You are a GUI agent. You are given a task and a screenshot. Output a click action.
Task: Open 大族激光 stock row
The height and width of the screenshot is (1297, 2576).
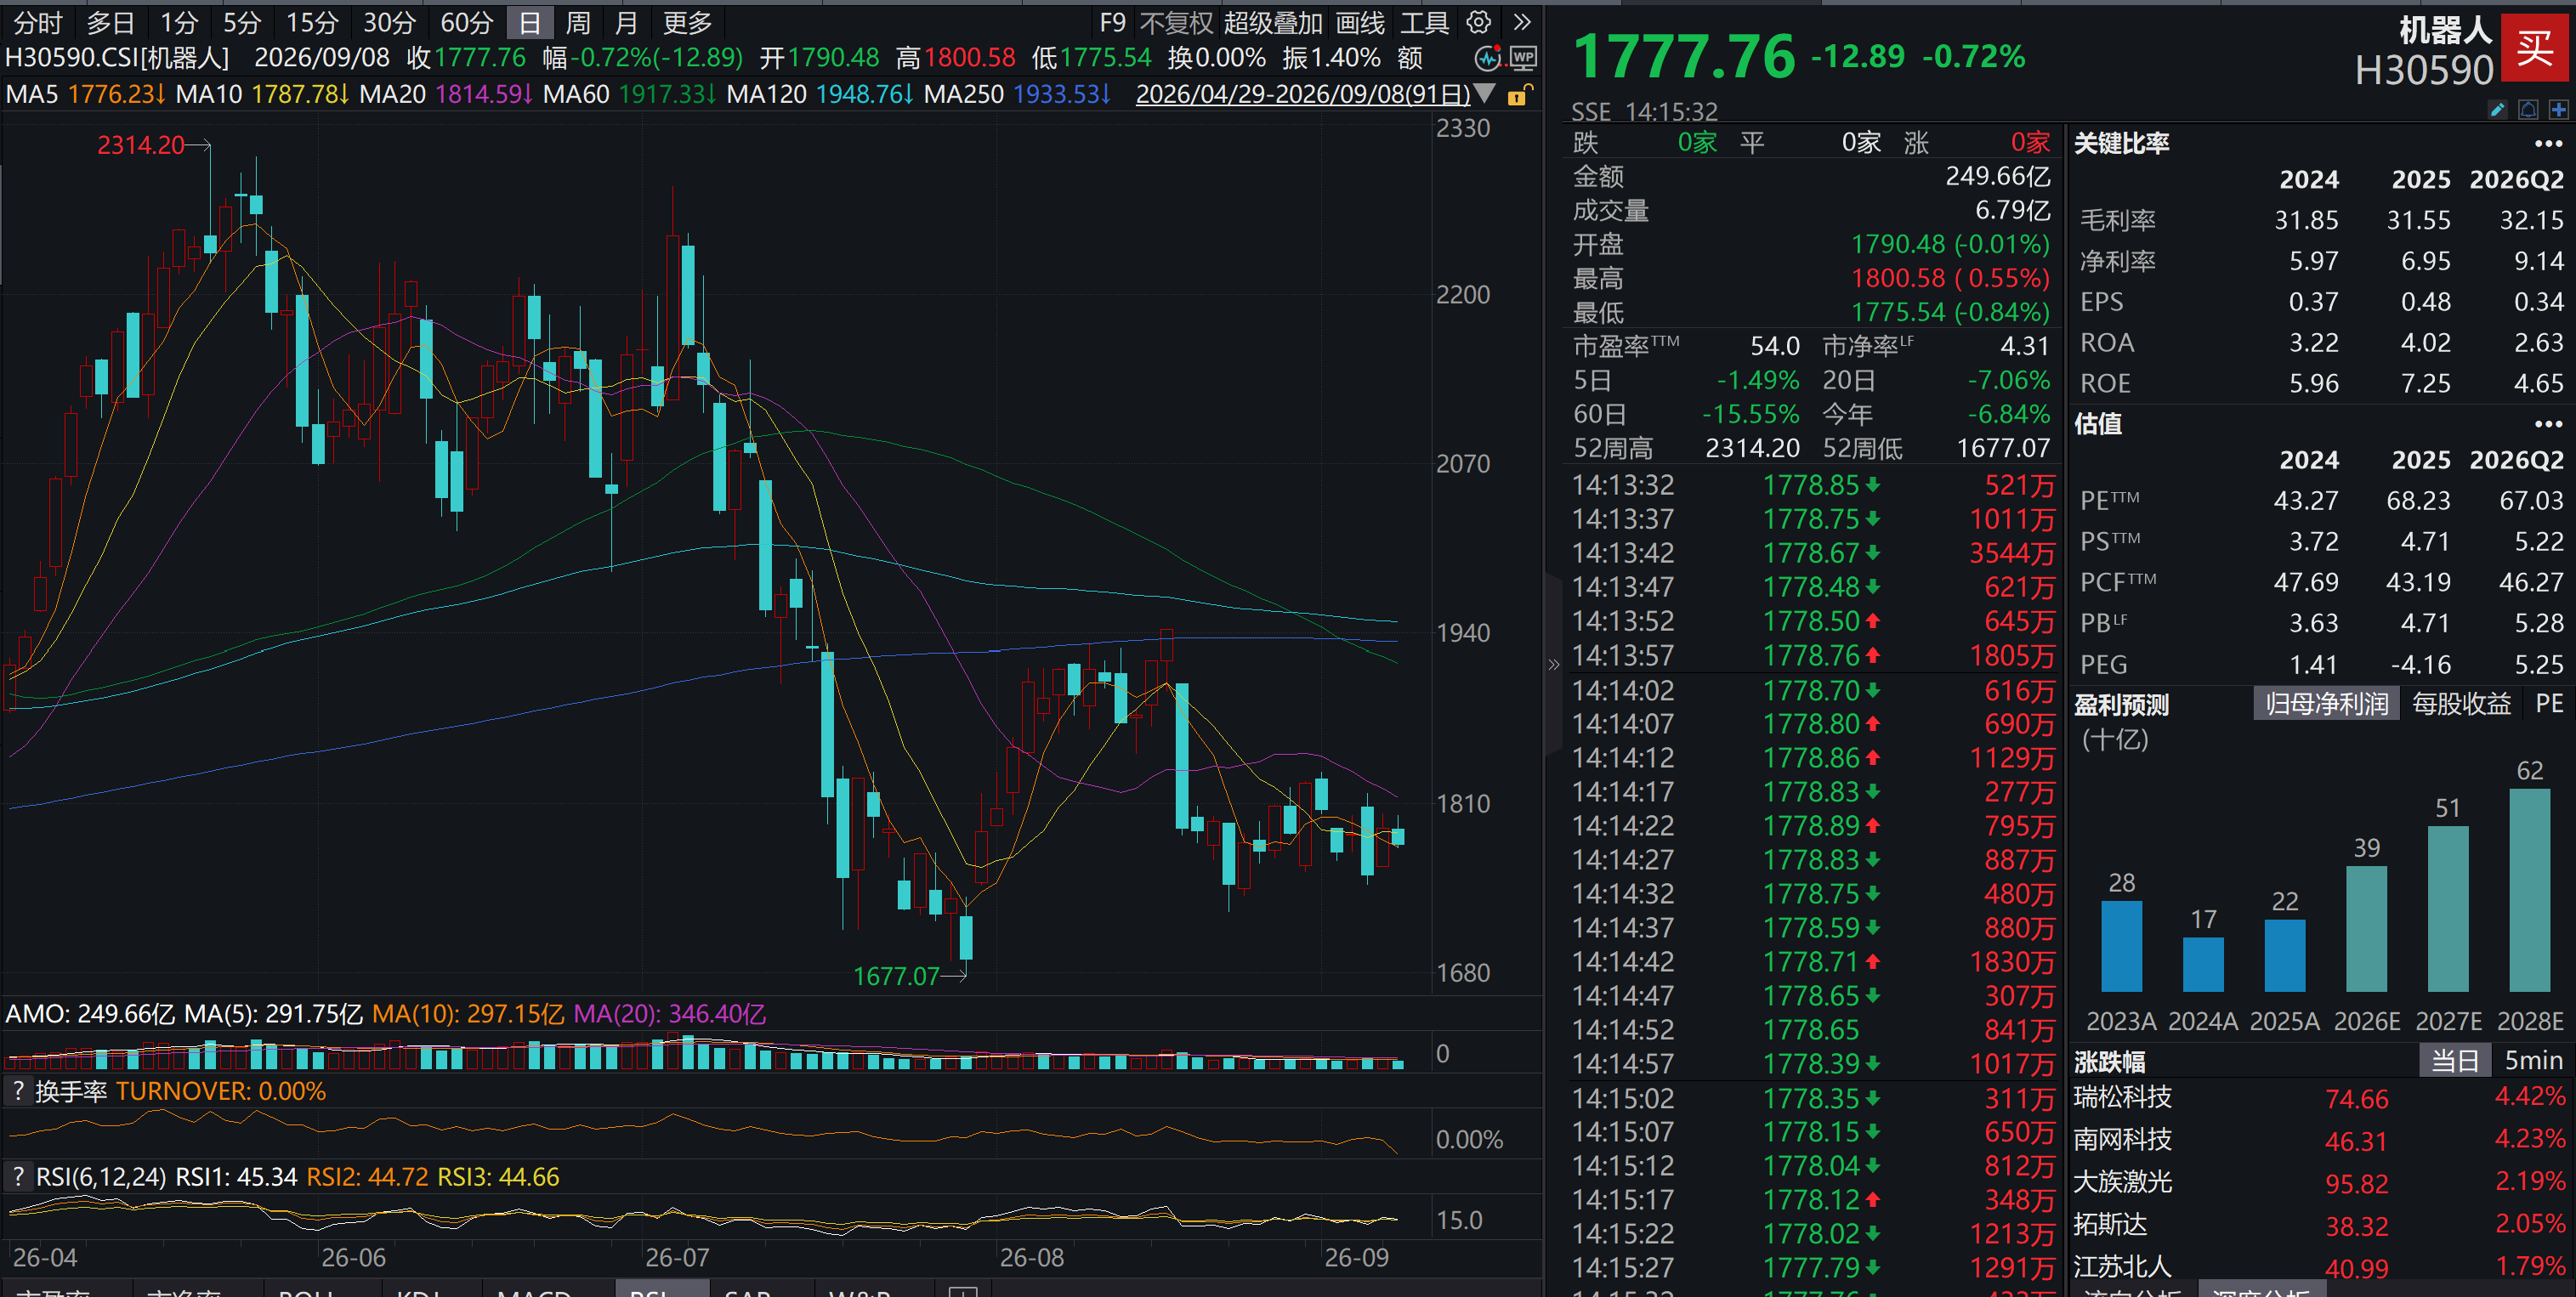(2319, 1182)
